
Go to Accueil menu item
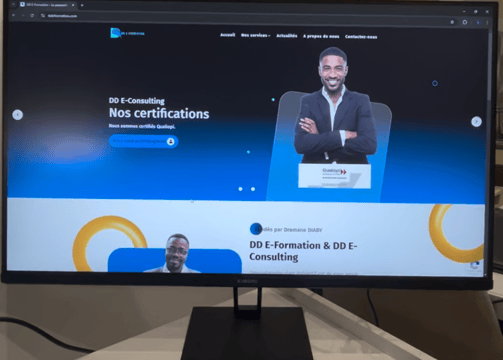(x=228, y=35)
